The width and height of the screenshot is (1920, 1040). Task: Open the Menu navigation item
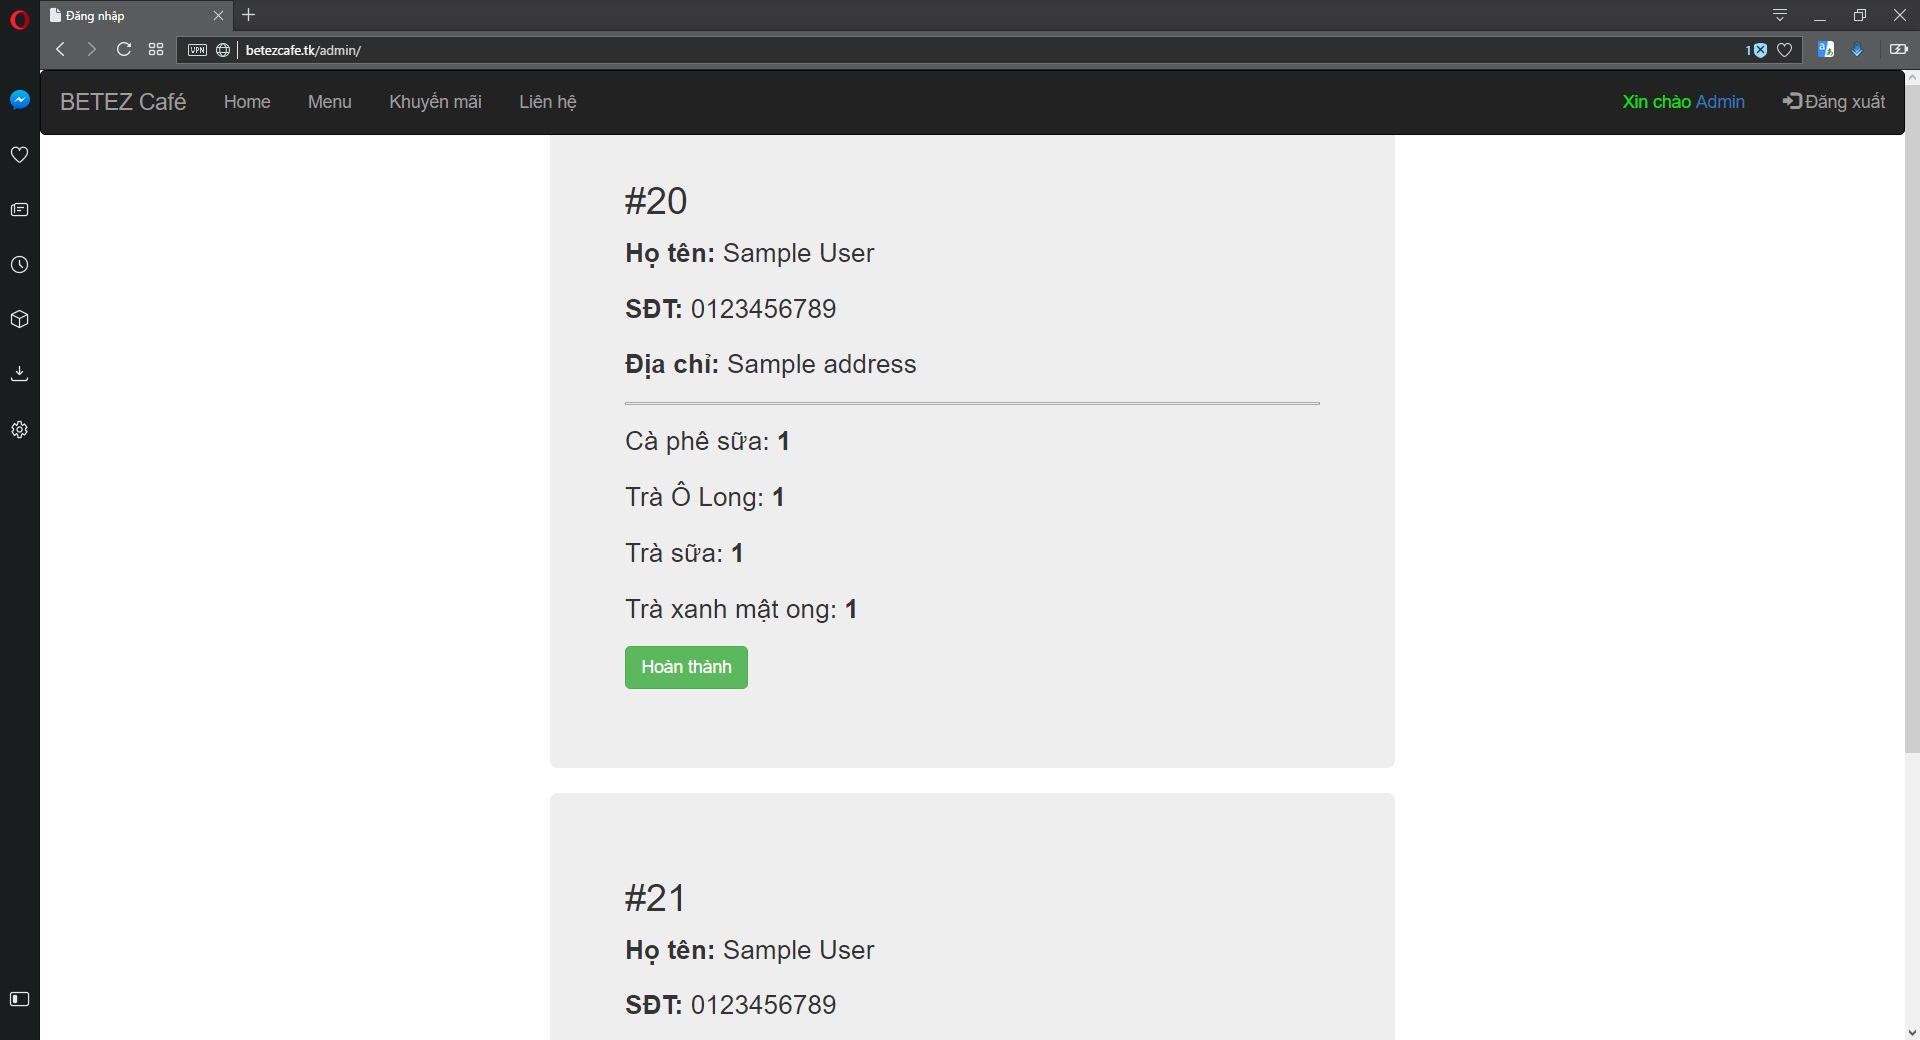click(330, 102)
